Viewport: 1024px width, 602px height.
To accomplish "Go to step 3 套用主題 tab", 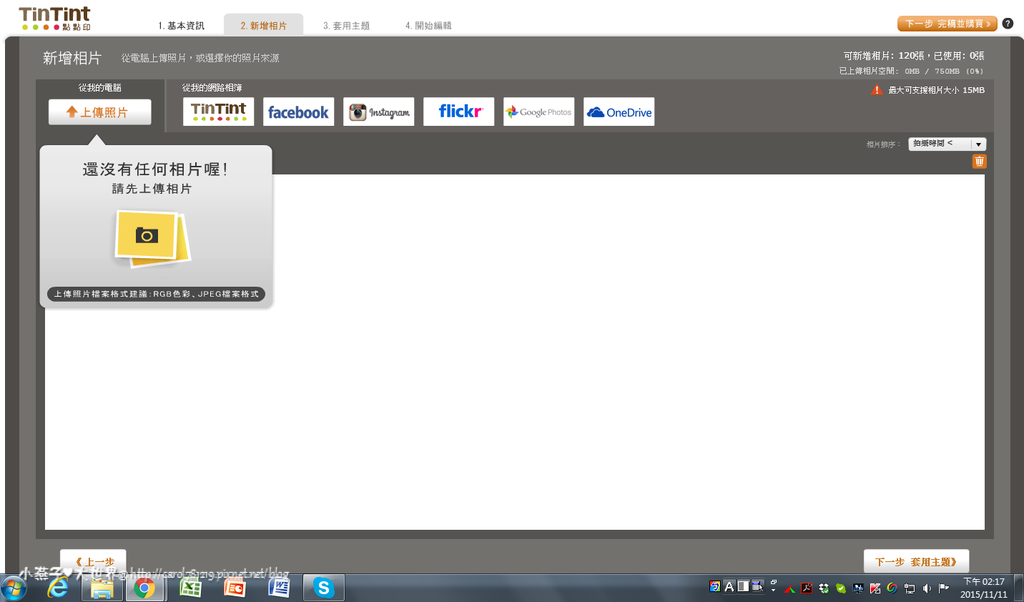I will (x=346, y=25).
